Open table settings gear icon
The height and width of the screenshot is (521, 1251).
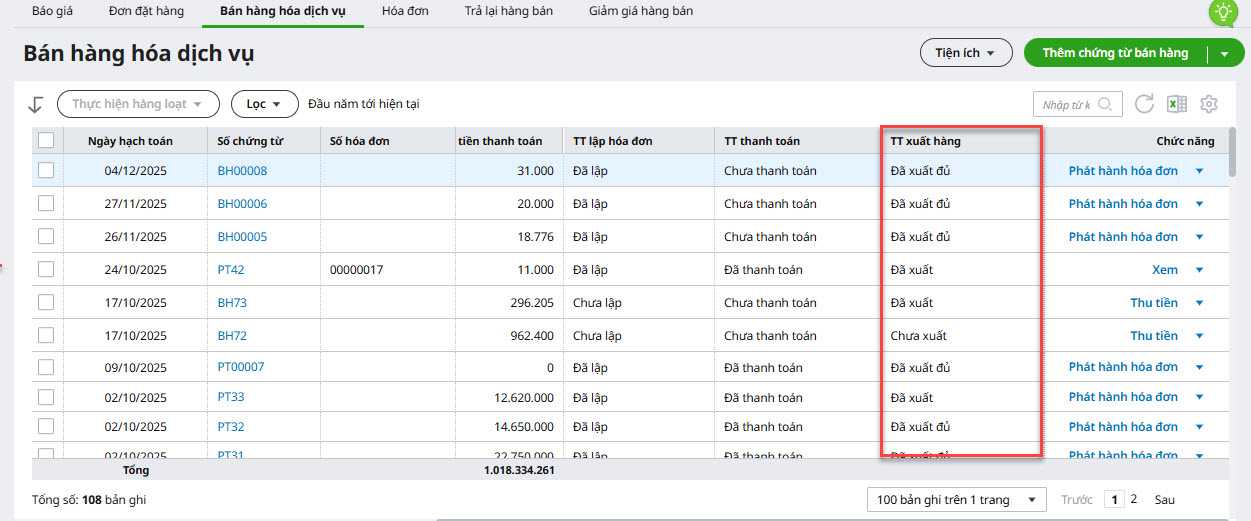[x=1209, y=104]
